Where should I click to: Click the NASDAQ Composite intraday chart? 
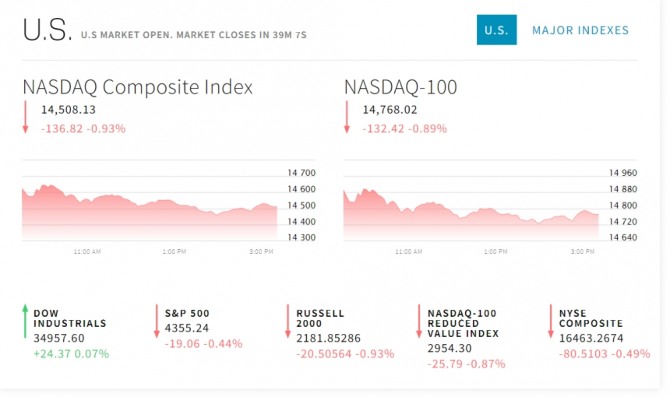point(169,207)
